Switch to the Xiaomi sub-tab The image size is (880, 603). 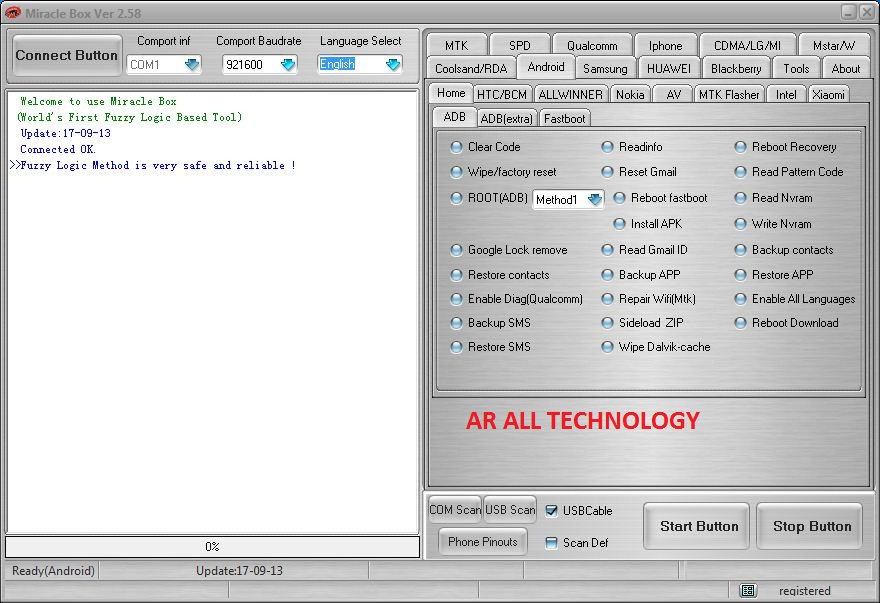828,94
